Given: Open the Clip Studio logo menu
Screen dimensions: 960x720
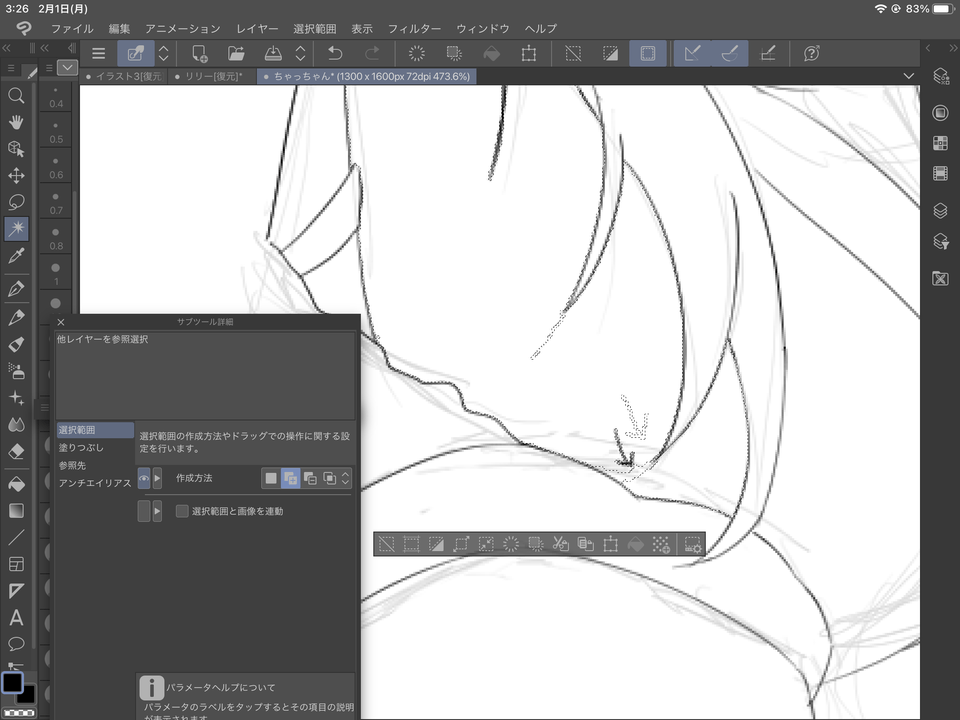Looking at the screenshot, I should coord(24,28).
